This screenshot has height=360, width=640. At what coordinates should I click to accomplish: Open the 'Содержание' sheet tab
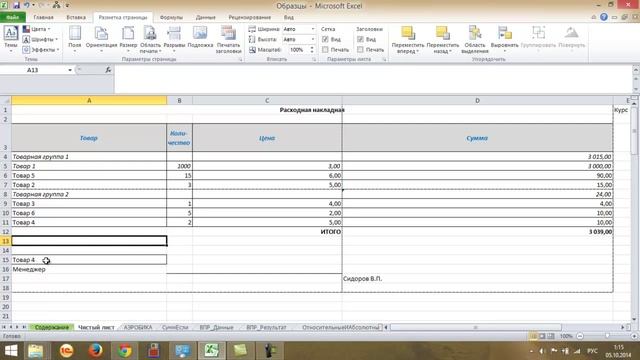click(51, 327)
